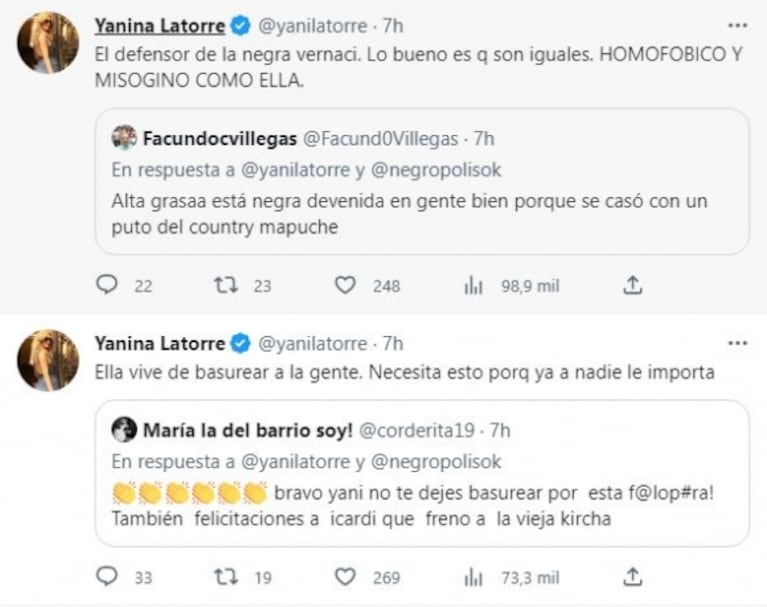This screenshot has width=767, height=607.
Task: Share the first tweet via upload icon
Action: coord(632,286)
